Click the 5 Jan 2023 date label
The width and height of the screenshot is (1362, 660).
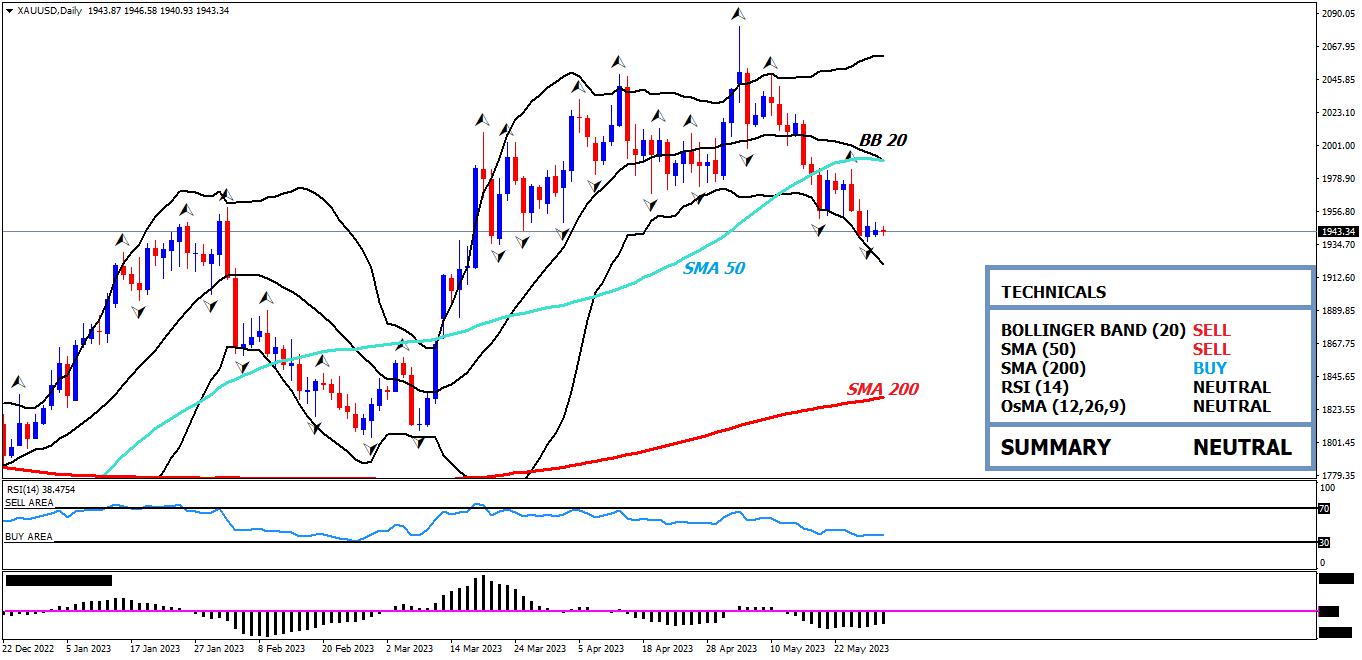(x=88, y=649)
